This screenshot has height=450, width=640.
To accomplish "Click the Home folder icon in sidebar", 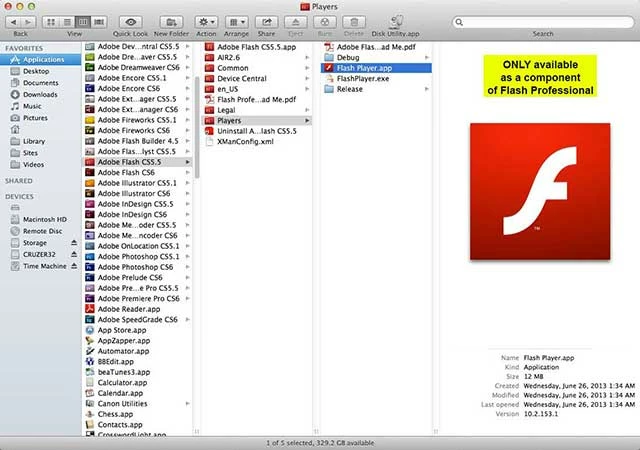I will [x=15, y=129].
